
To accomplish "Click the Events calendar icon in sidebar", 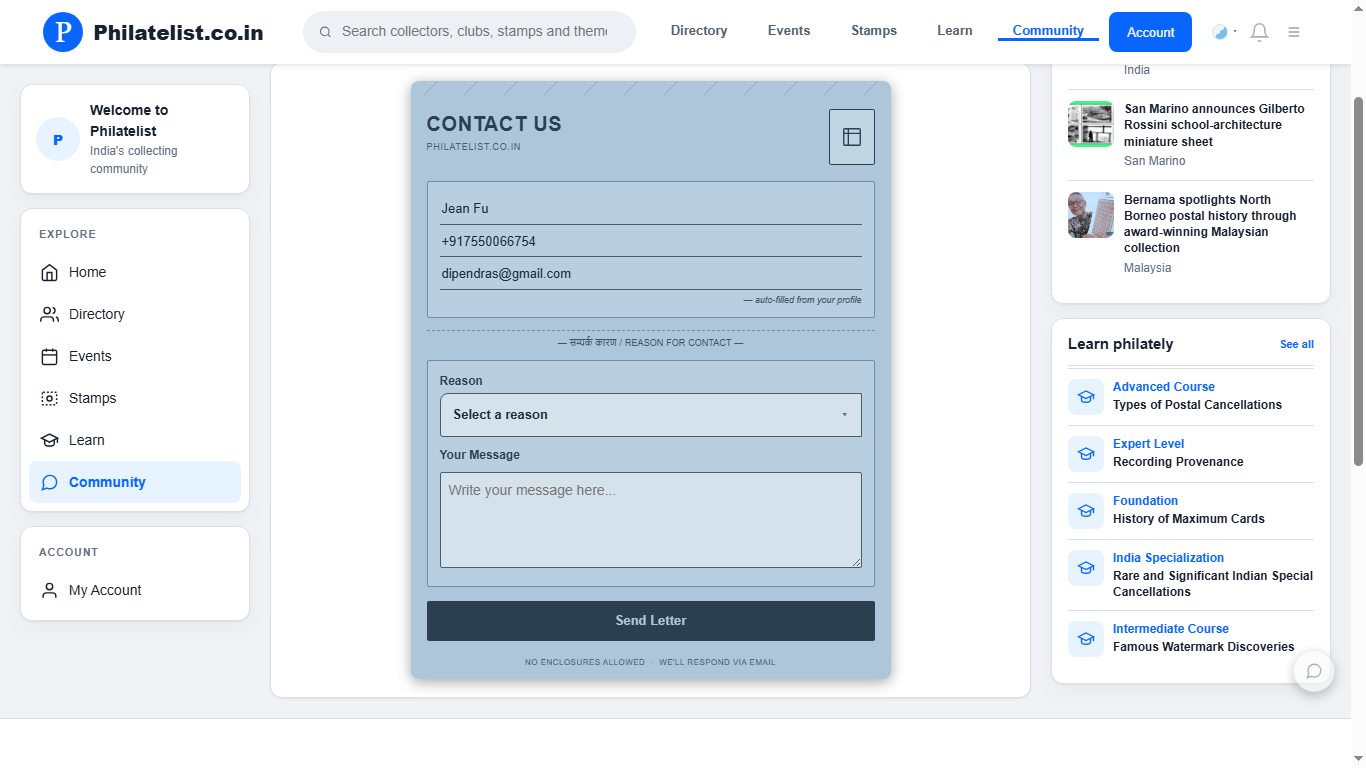I will (x=49, y=356).
